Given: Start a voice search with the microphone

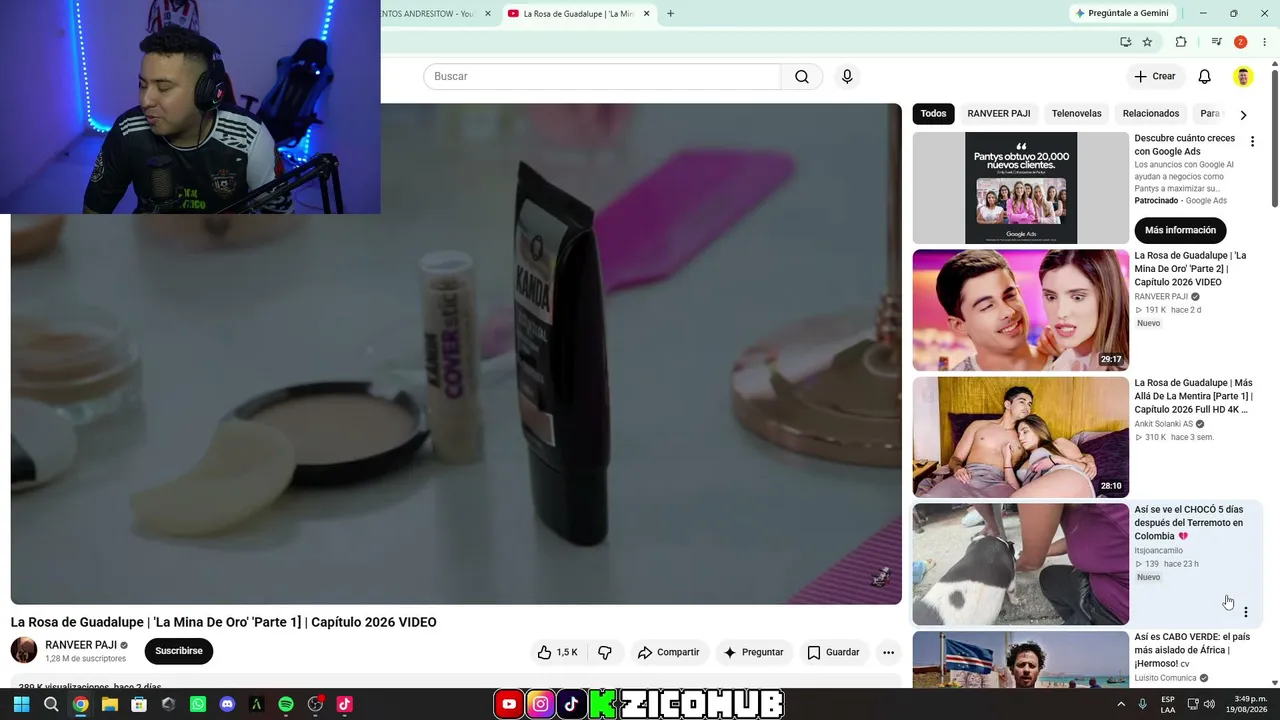Looking at the screenshot, I should (x=847, y=77).
